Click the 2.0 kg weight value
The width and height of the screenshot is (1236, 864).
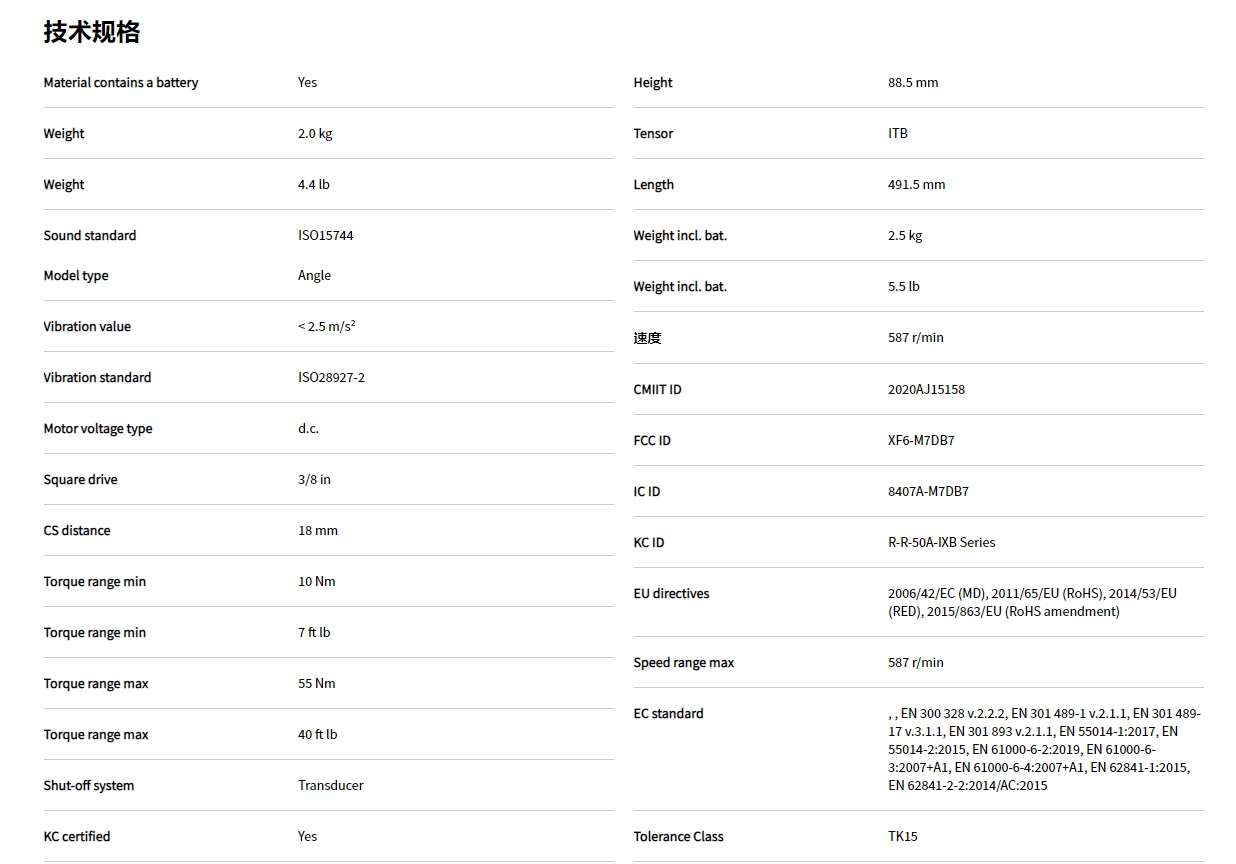(315, 133)
